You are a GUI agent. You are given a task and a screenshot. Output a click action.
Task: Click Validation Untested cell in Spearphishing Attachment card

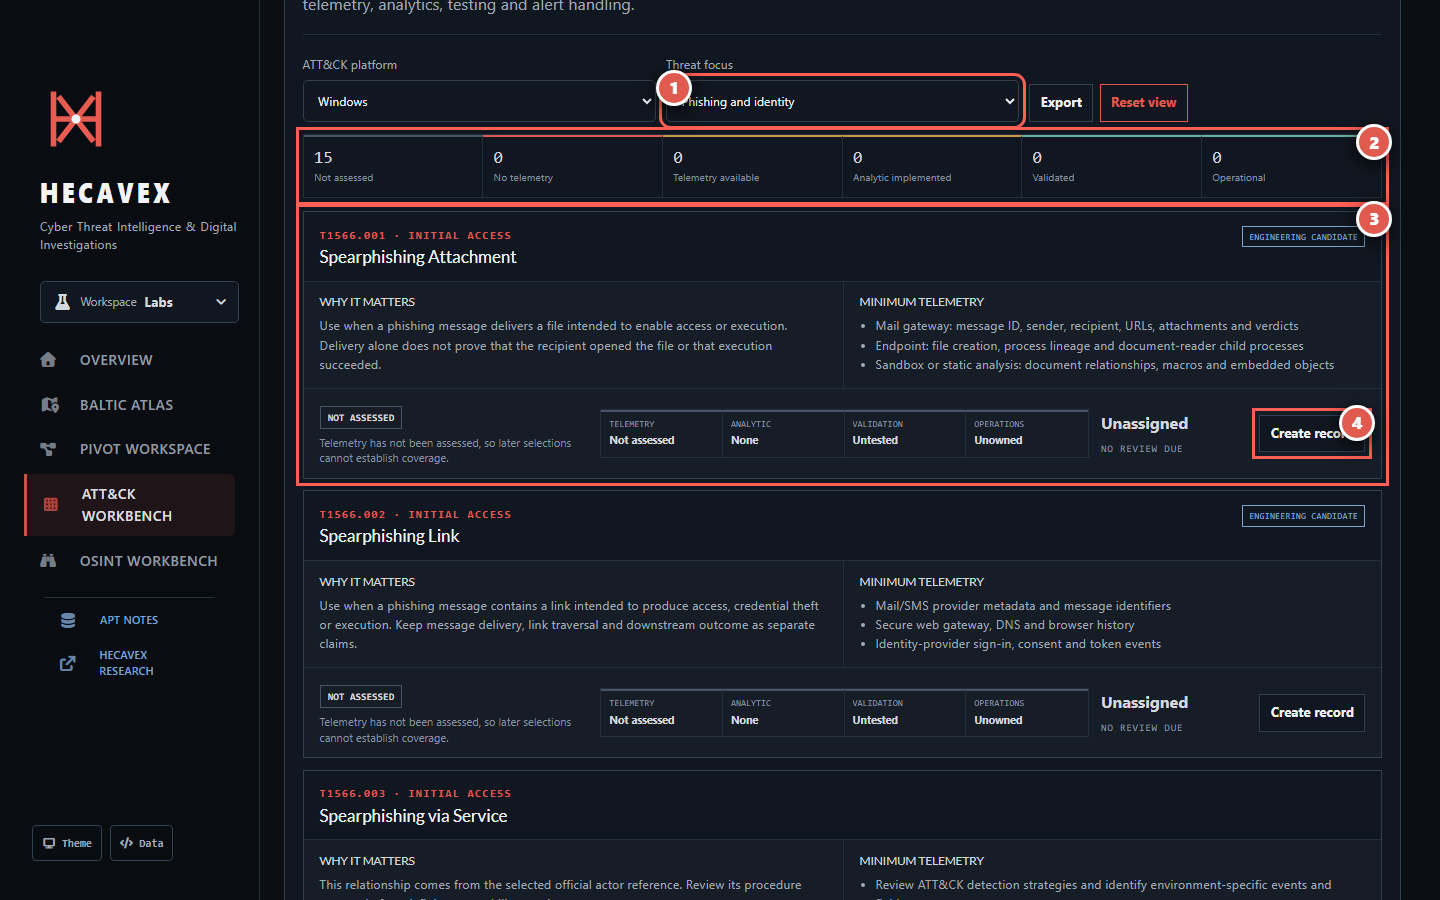[x=905, y=433]
